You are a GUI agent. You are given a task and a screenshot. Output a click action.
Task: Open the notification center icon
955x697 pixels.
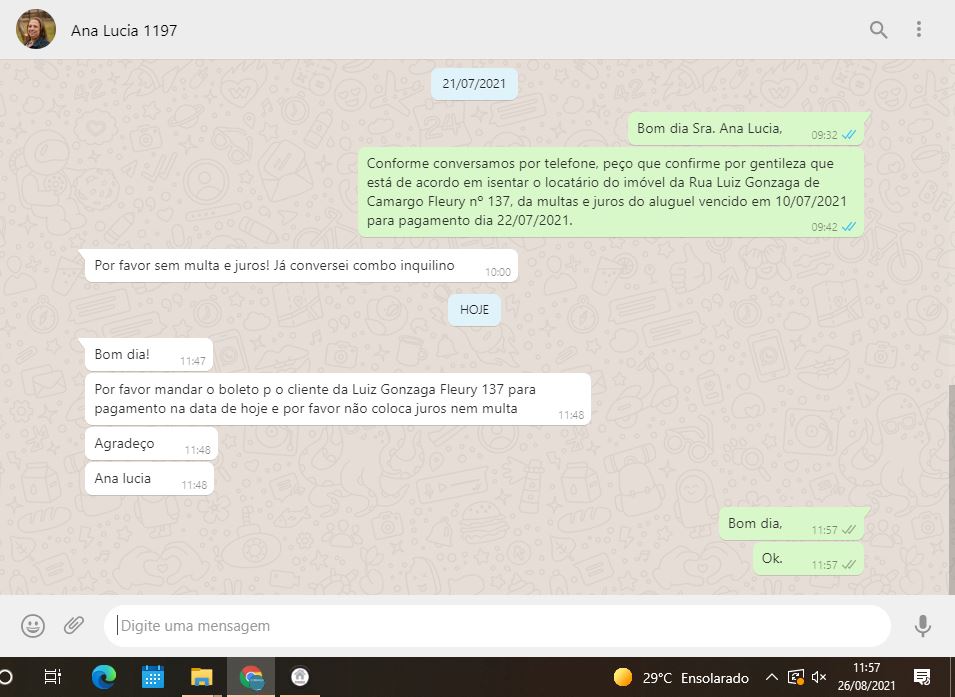click(922, 677)
